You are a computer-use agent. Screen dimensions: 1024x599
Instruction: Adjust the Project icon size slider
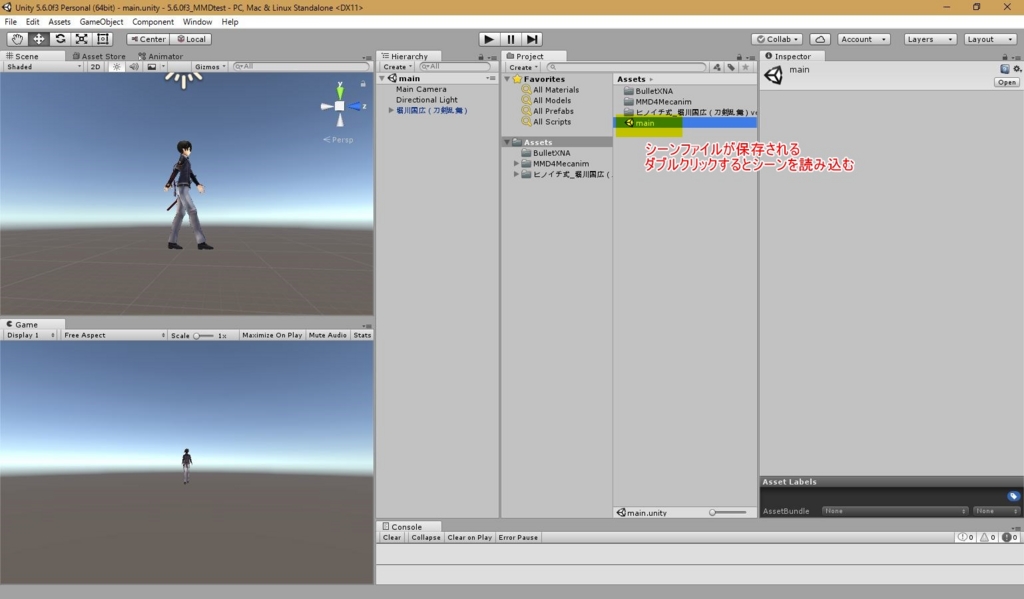click(x=728, y=513)
